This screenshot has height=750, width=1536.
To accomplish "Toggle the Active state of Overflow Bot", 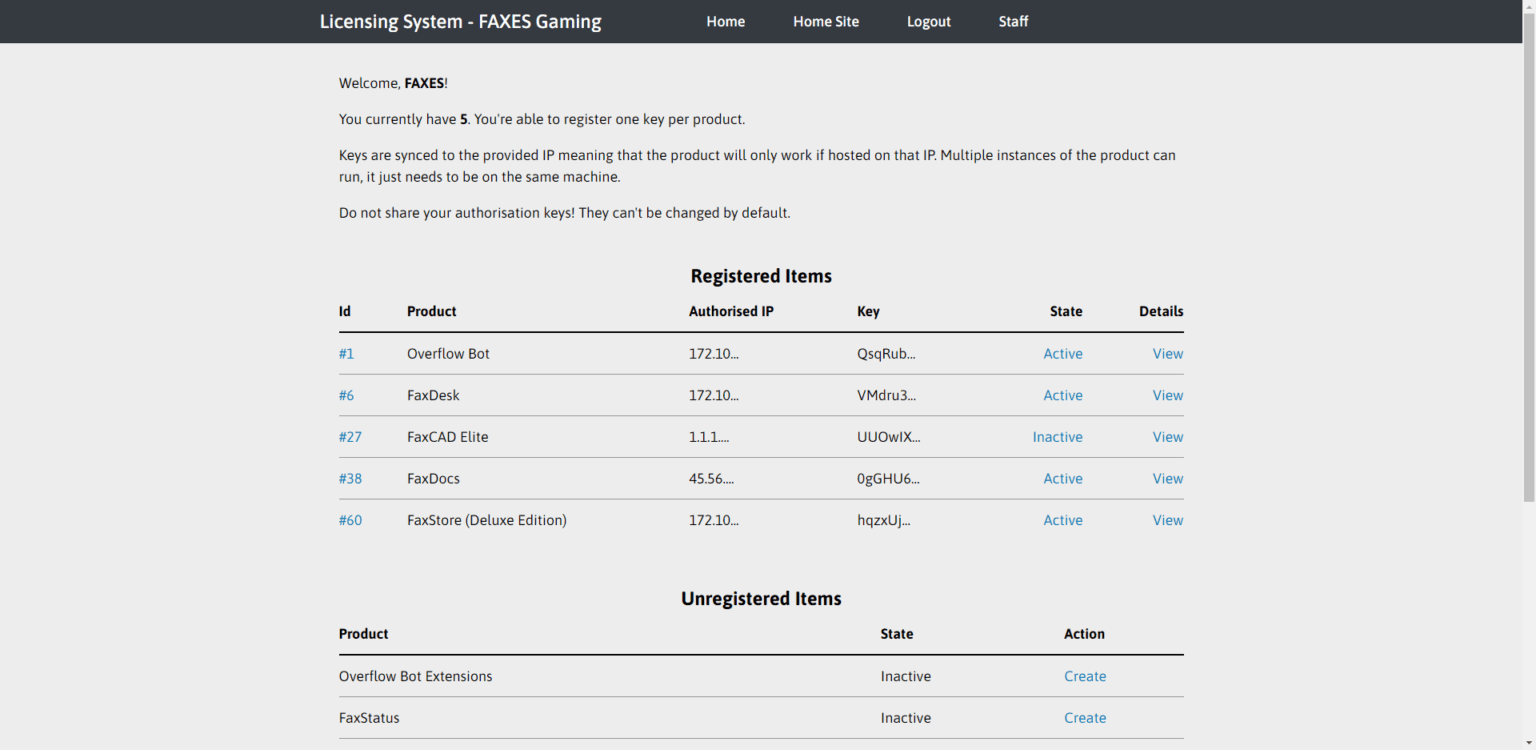I will click(x=1062, y=353).
